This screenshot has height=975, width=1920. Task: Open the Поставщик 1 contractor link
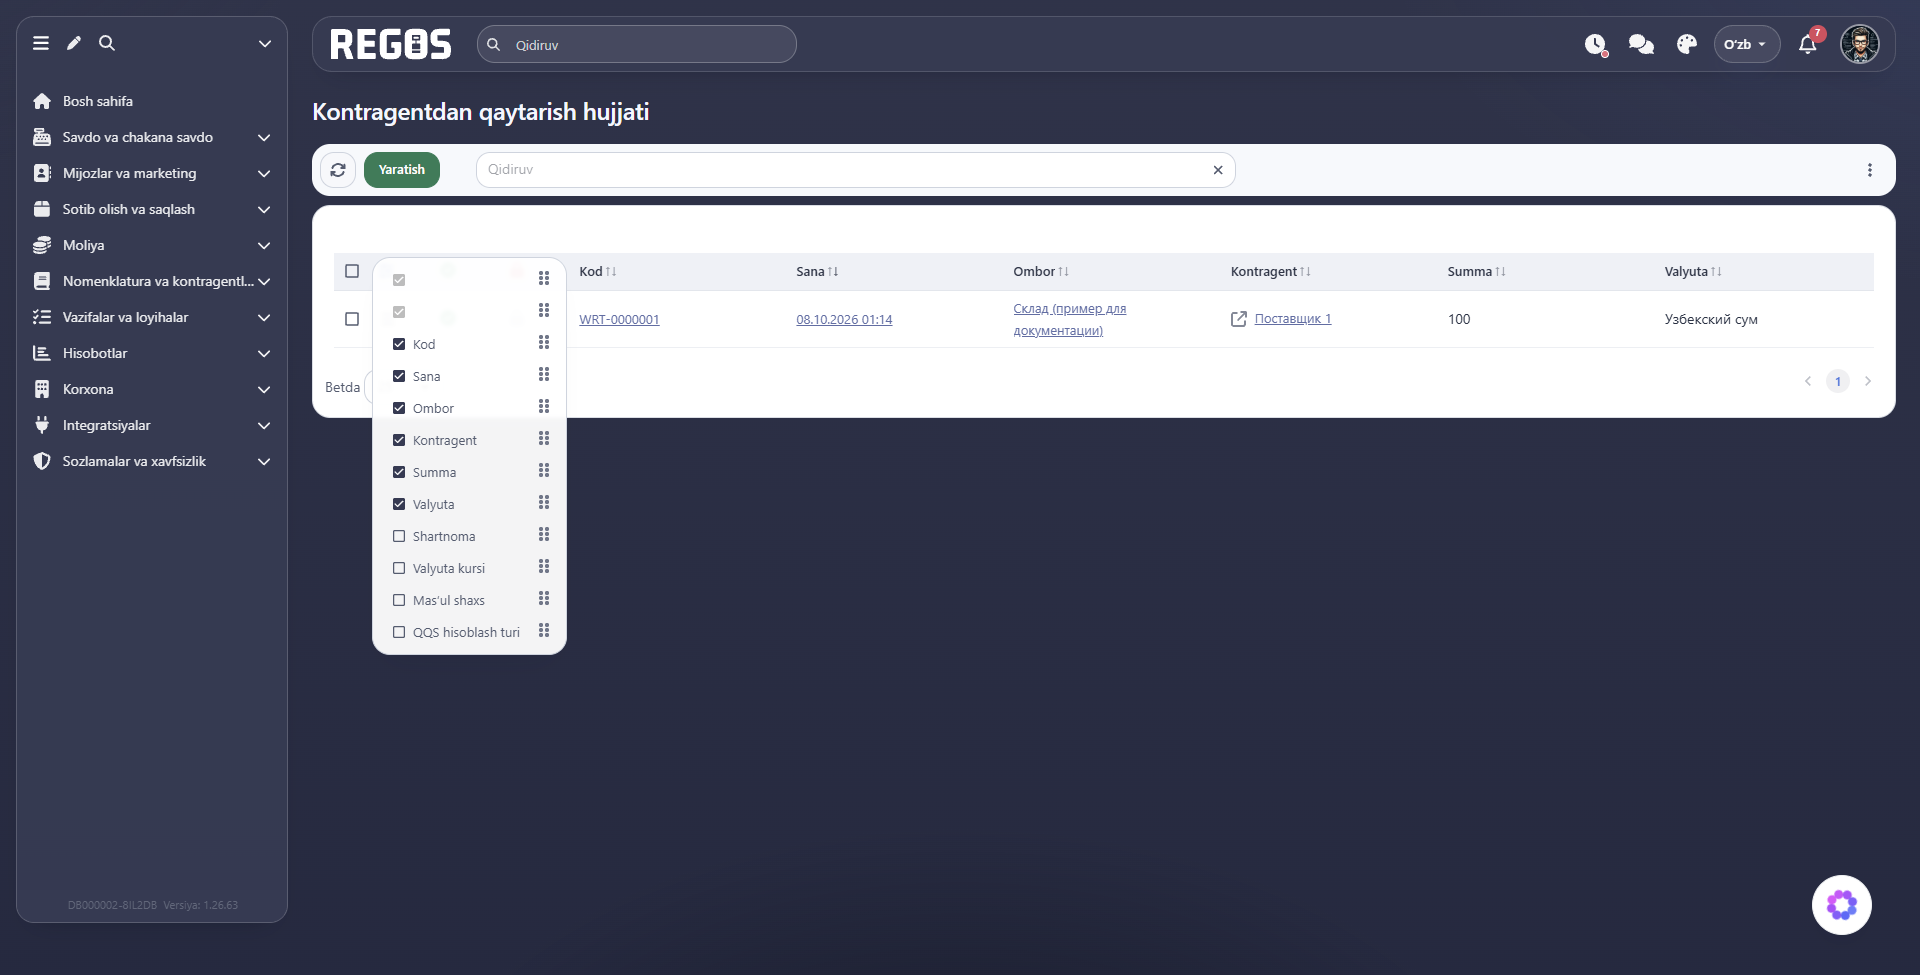[x=1293, y=319]
